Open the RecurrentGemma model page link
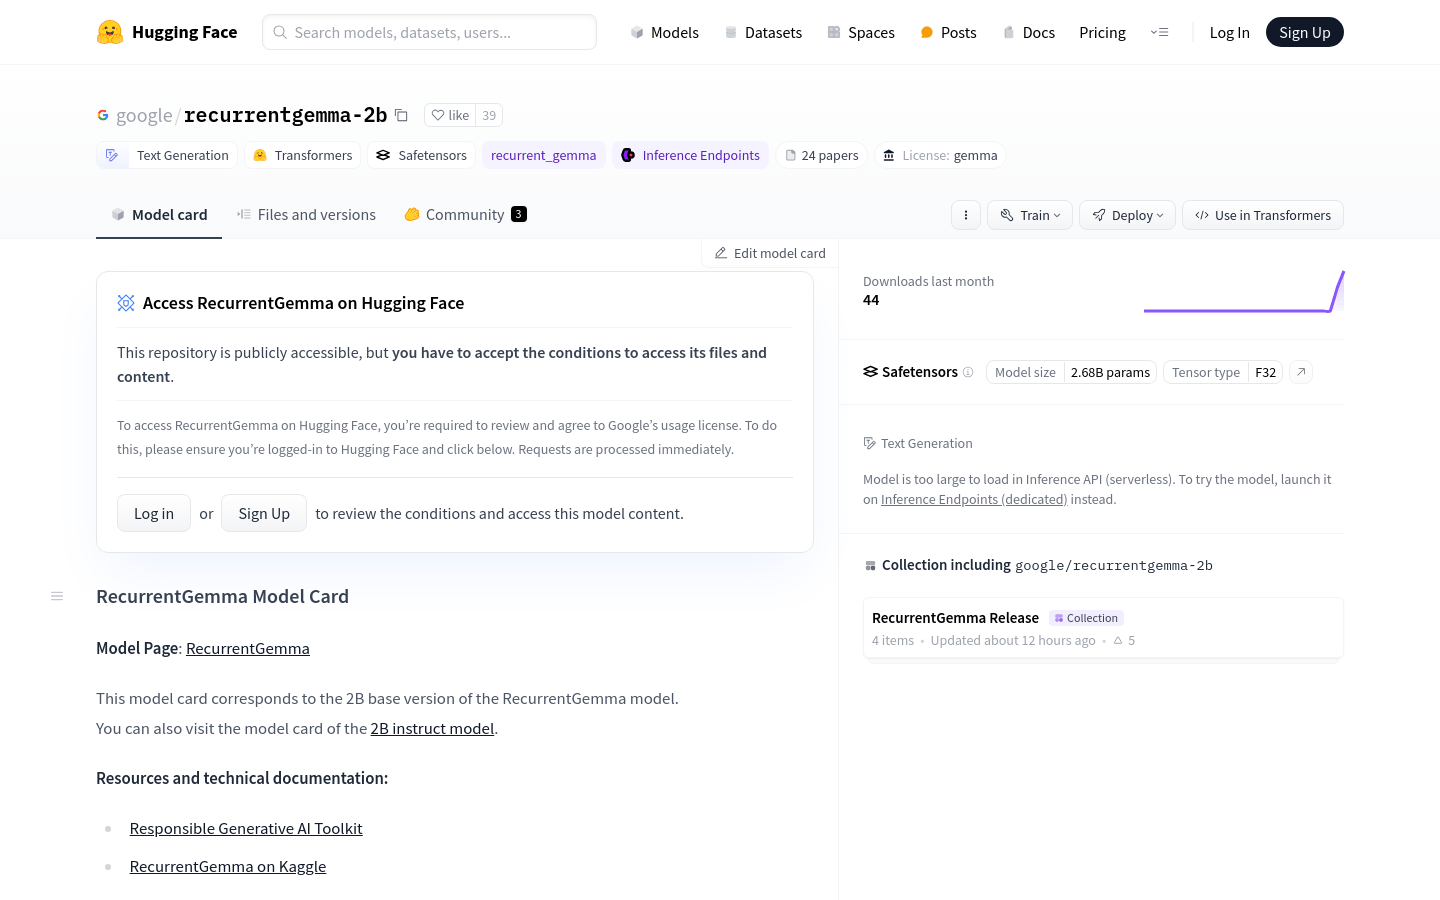The image size is (1440, 900). [x=248, y=648]
